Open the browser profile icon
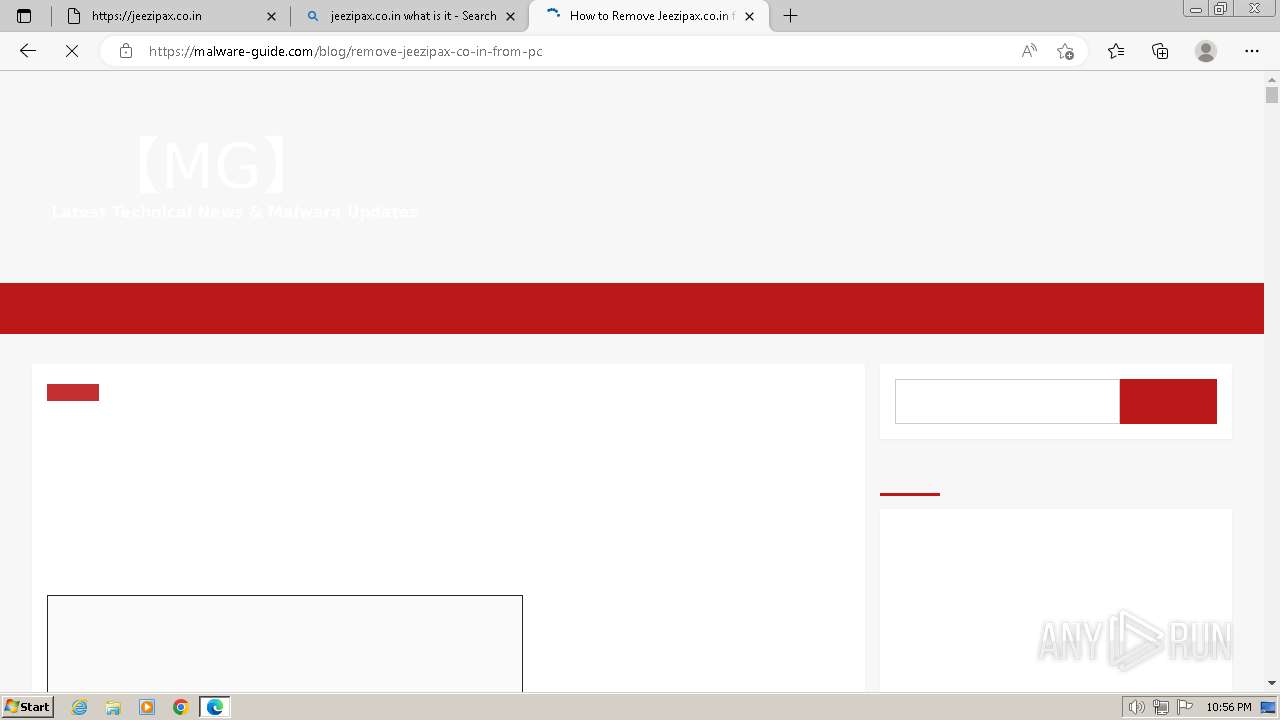The image size is (1280, 720). [x=1206, y=51]
